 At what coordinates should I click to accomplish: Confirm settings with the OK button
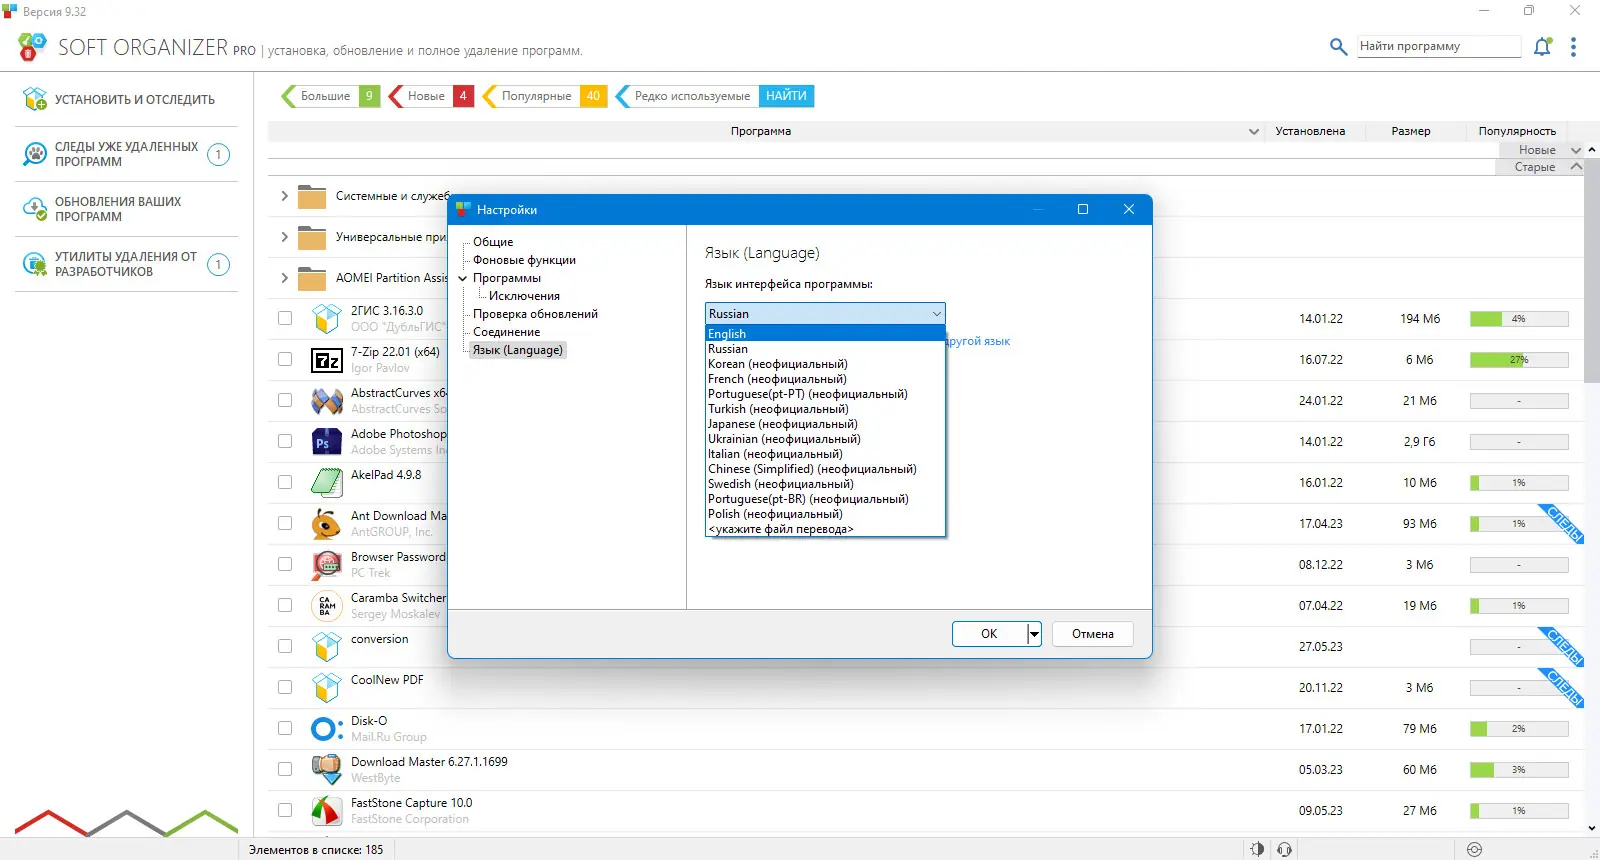coord(989,634)
